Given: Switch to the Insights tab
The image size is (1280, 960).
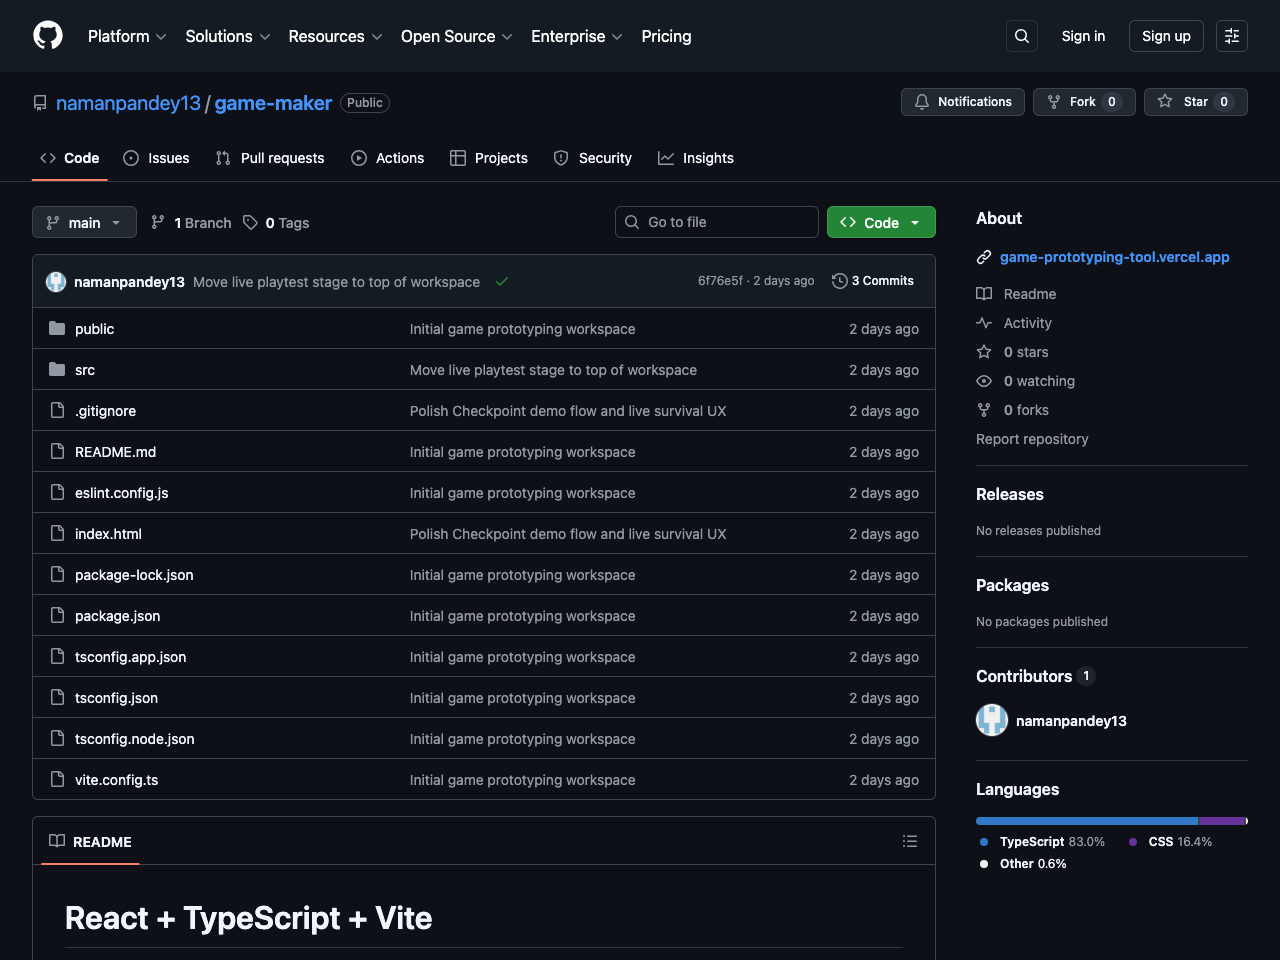Looking at the screenshot, I should (x=696, y=158).
